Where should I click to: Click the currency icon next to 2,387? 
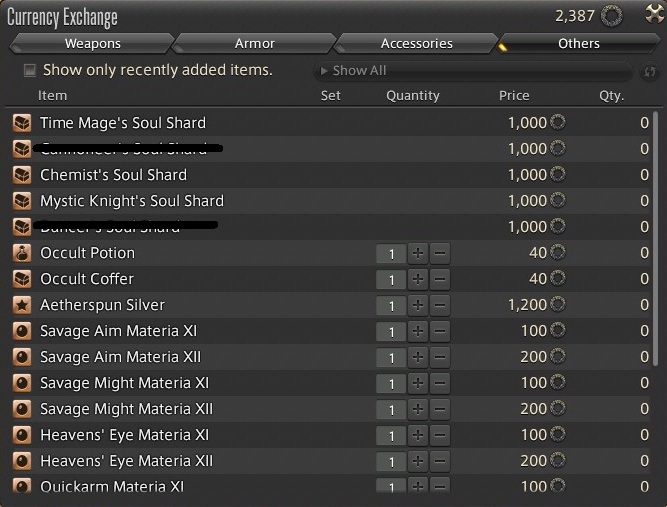click(612, 17)
